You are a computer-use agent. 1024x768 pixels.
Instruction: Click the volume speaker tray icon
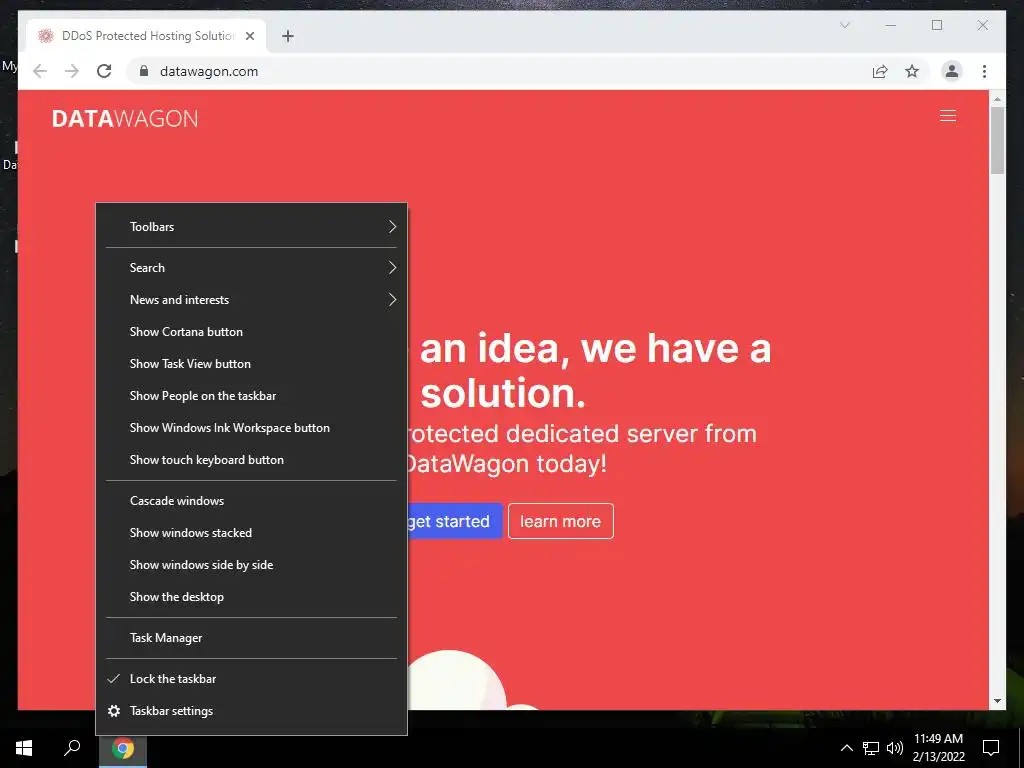(x=895, y=748)
